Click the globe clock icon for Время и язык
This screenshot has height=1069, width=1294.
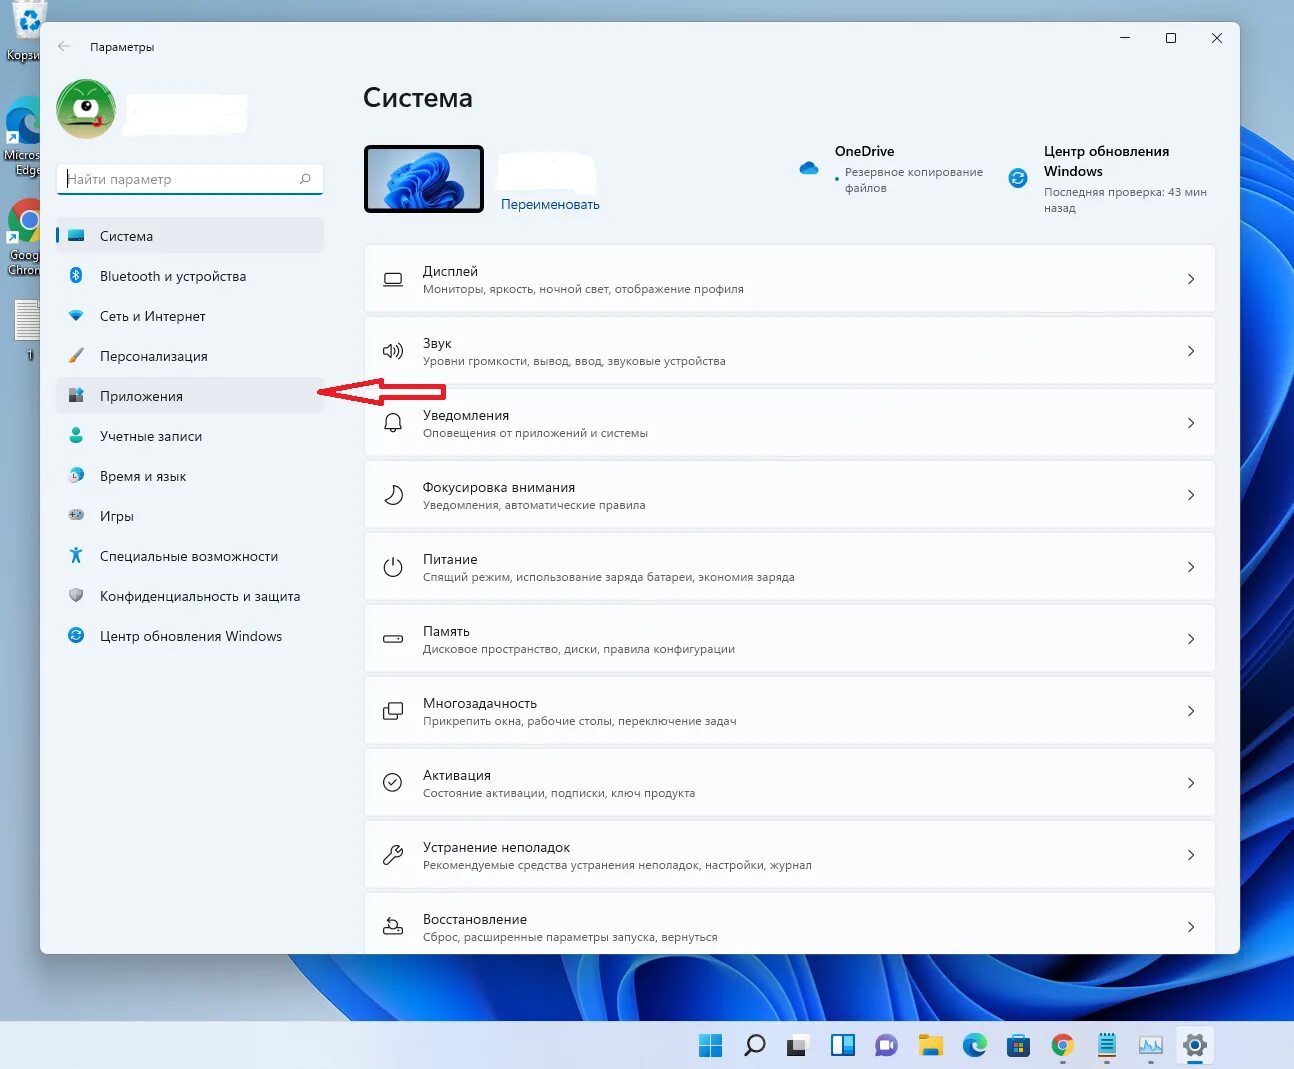(76, 476)
